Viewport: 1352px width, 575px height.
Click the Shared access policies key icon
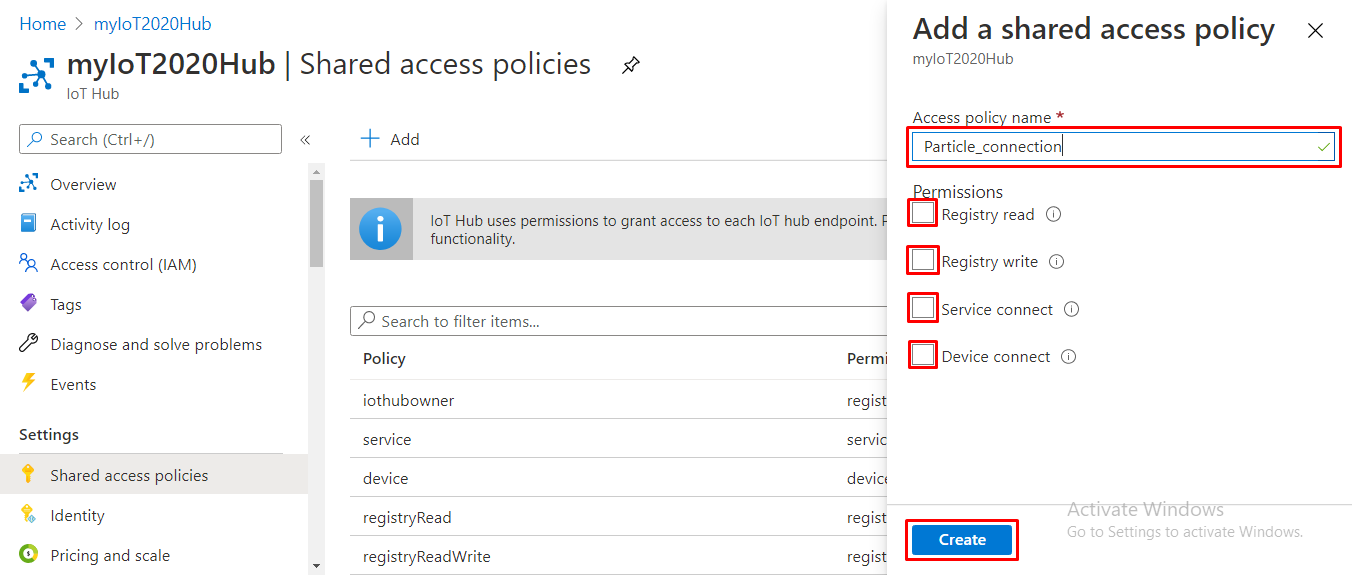point(29,475)
